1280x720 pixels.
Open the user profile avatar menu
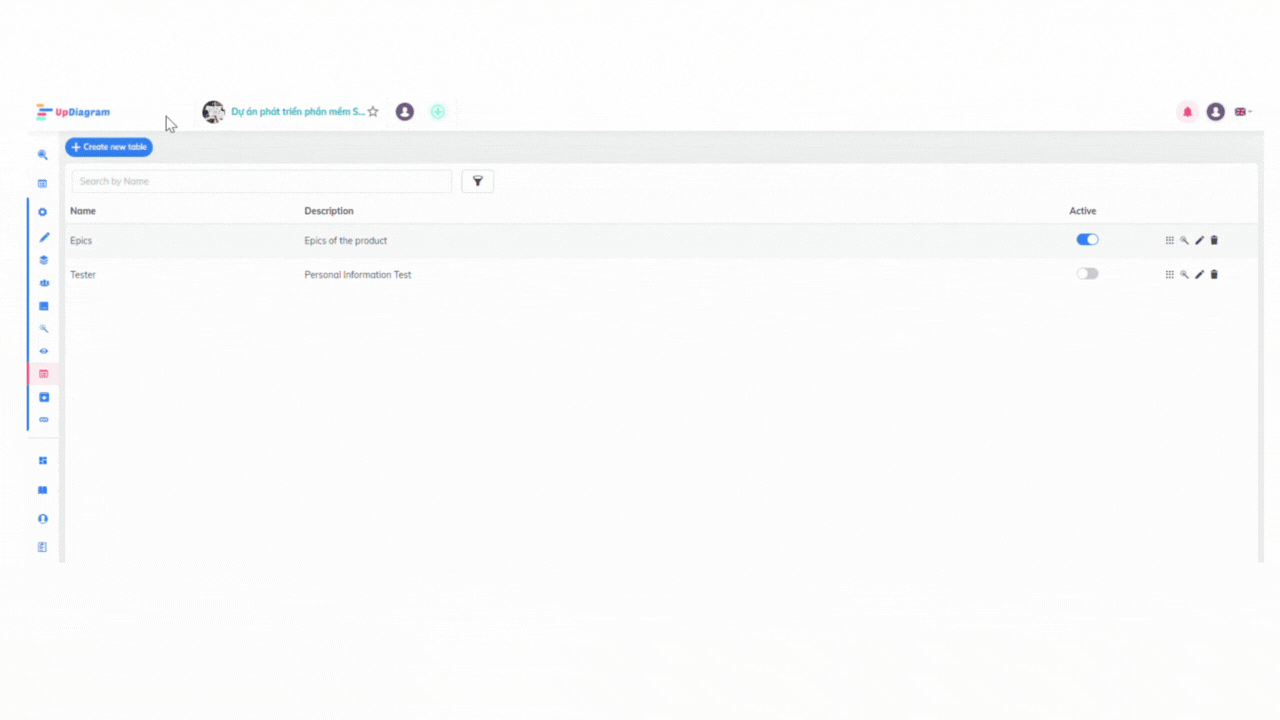pyautogui.click(x=1215, y=112)
